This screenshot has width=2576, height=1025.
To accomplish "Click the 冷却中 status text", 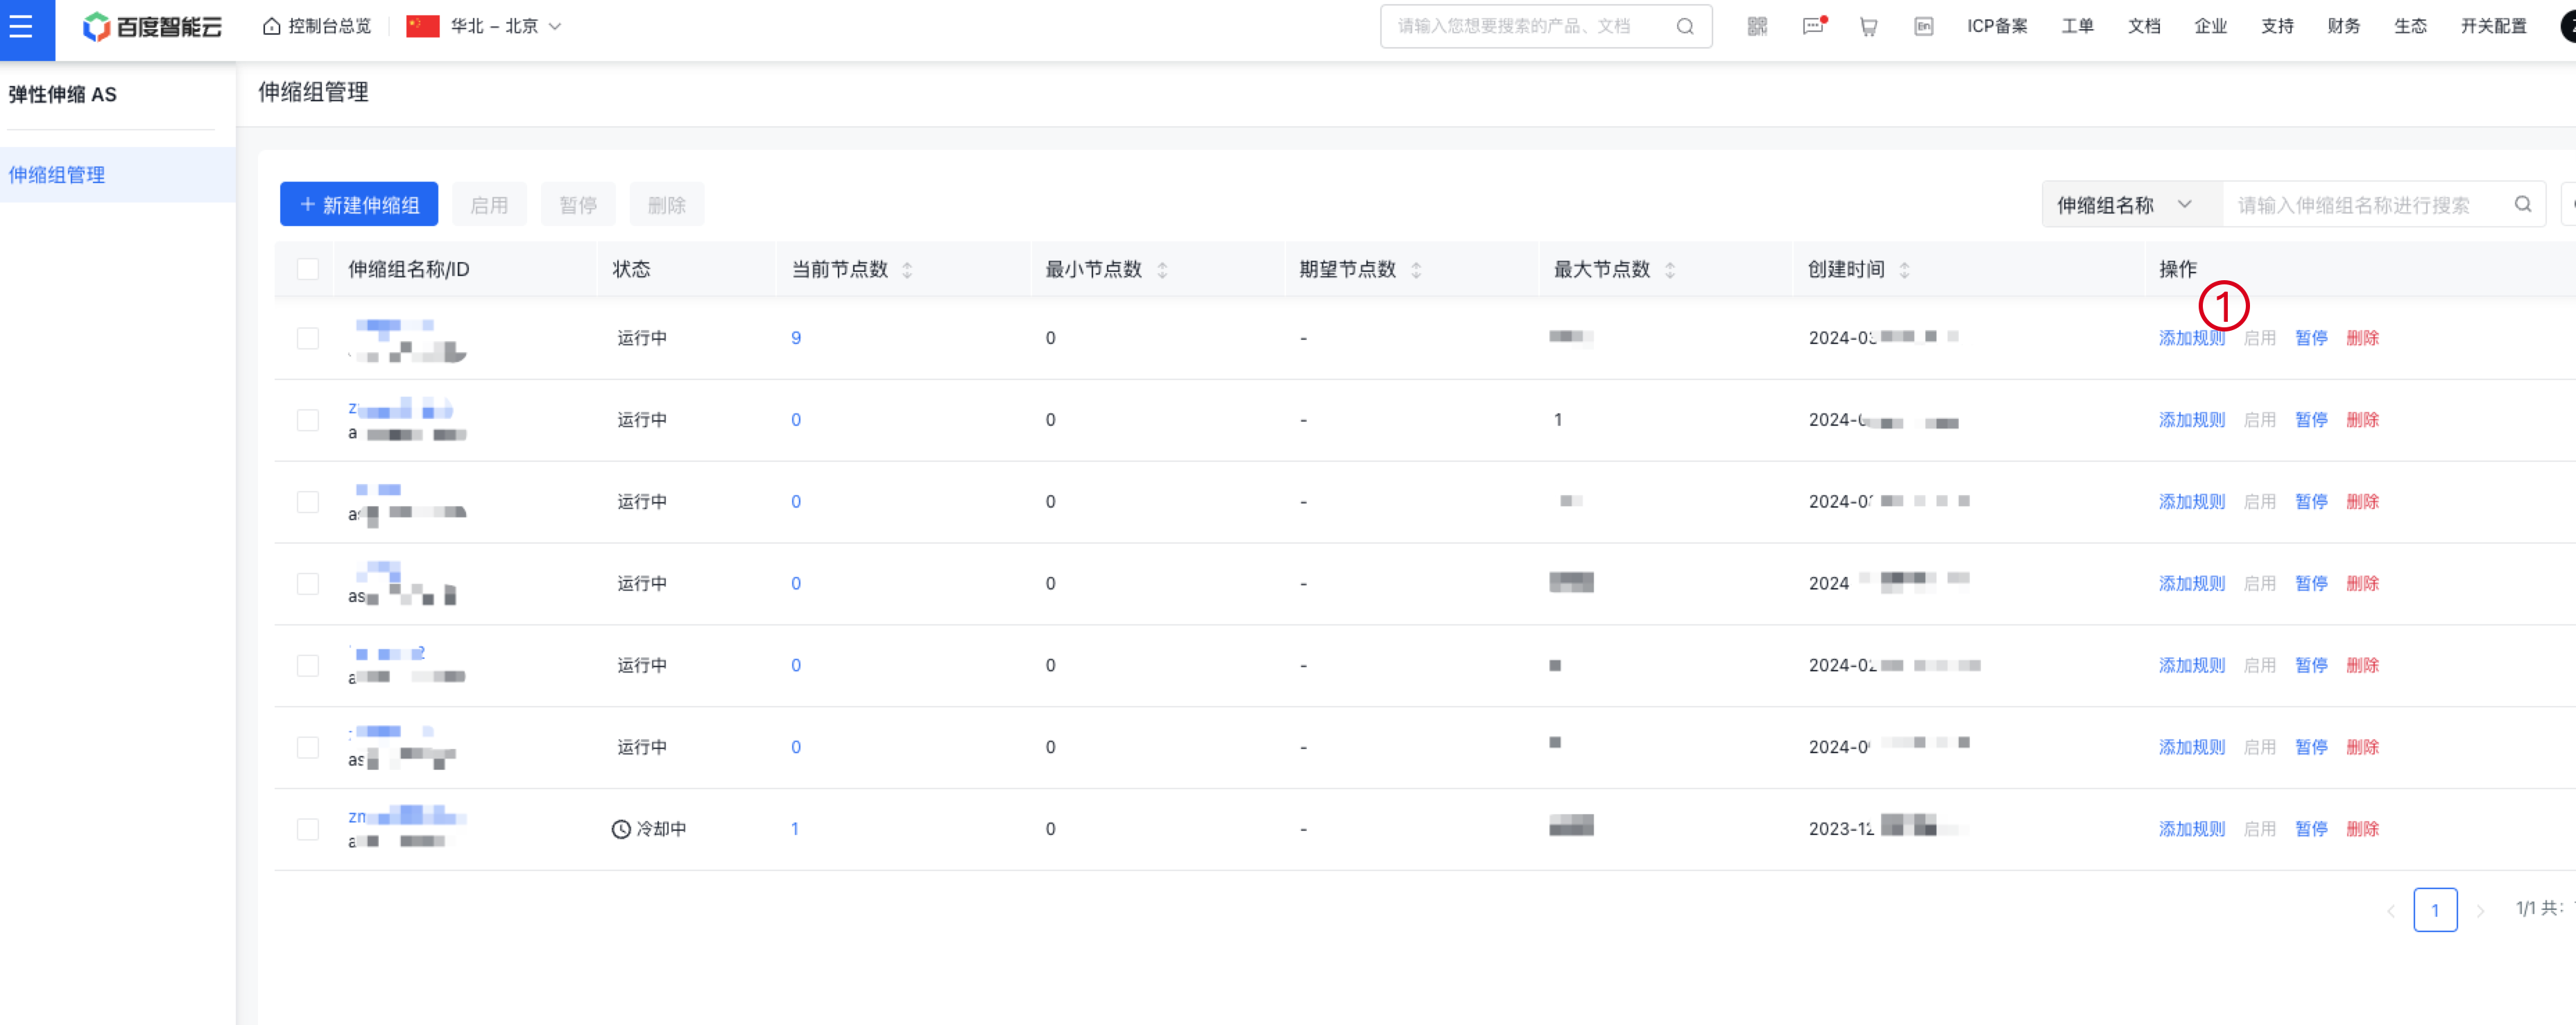I will 661,830.
